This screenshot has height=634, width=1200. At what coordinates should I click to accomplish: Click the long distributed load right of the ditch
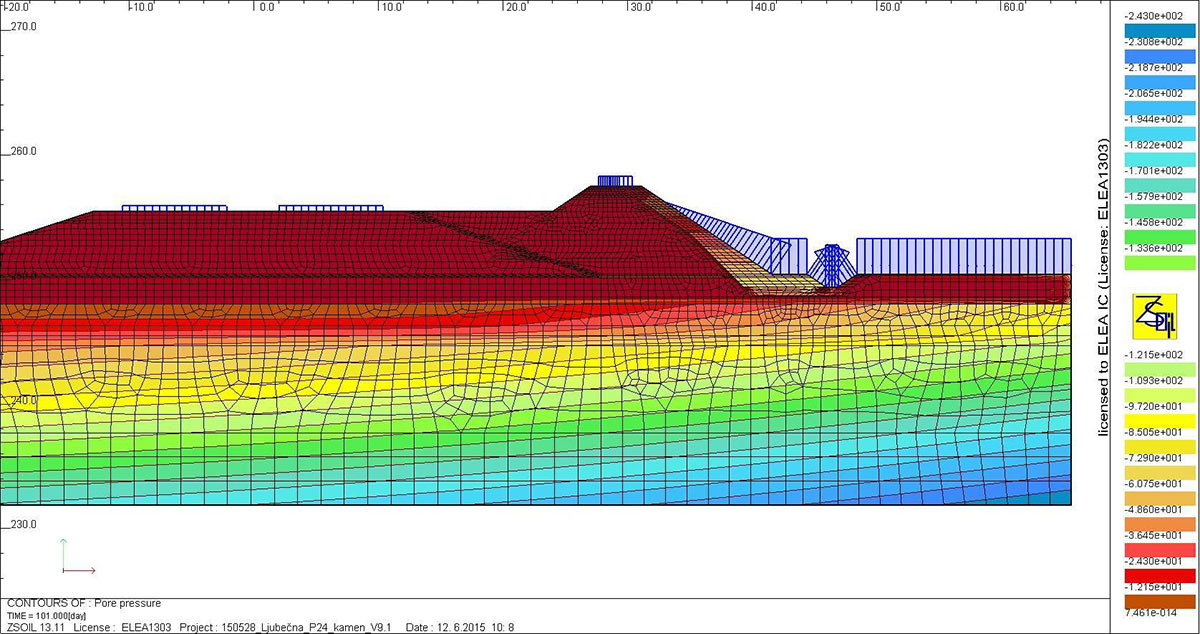pos(963,256)
